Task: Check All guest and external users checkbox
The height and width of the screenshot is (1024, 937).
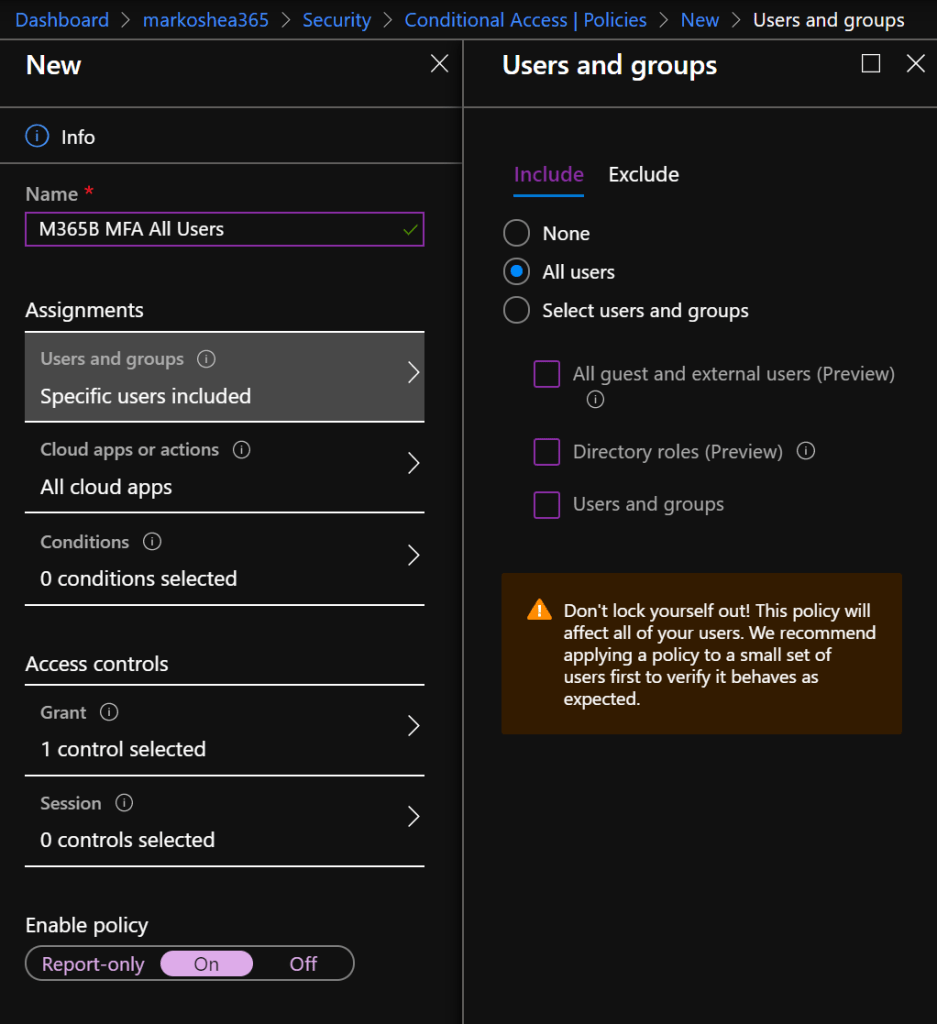Action: (x=546, y=375)
